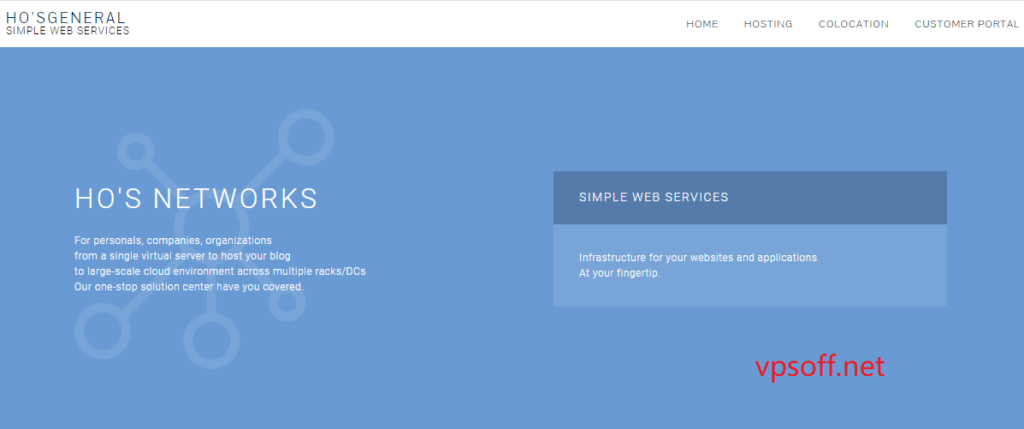Click the small top-left node of network graphic
The width and height of the screenshot is (1024, 429).
[x=134, y=151]
